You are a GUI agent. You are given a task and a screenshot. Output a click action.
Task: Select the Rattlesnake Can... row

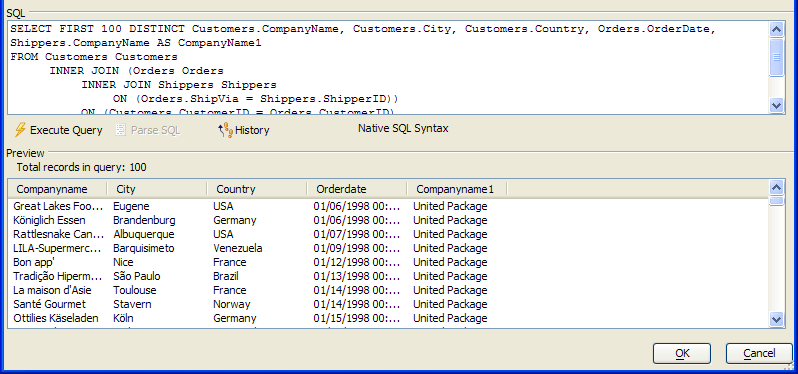pyautogui.click(x=388, y=235)
